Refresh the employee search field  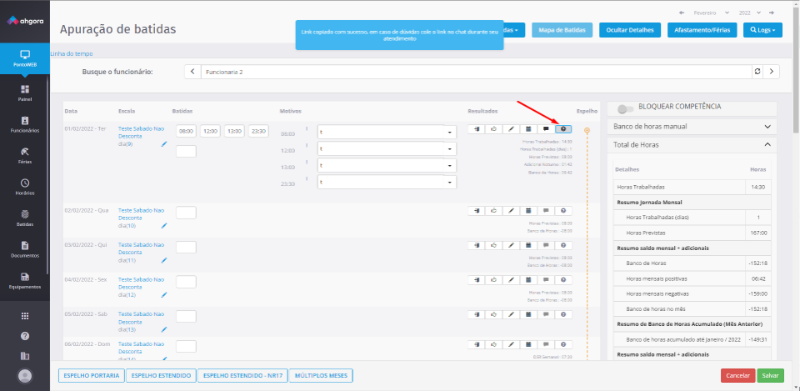[758, 71]
